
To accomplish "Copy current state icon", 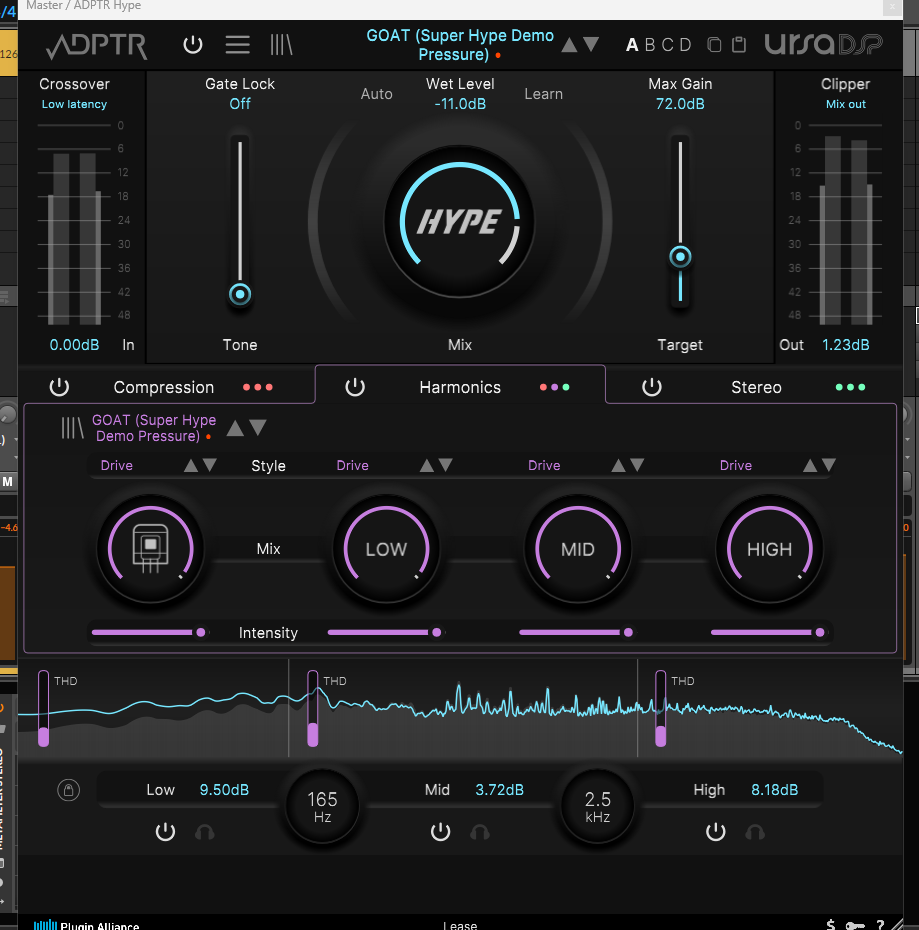I will point(714,44).
